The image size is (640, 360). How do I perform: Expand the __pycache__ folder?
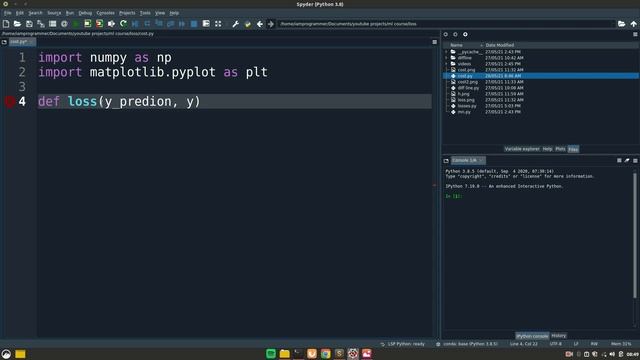[x=446, y=52]
